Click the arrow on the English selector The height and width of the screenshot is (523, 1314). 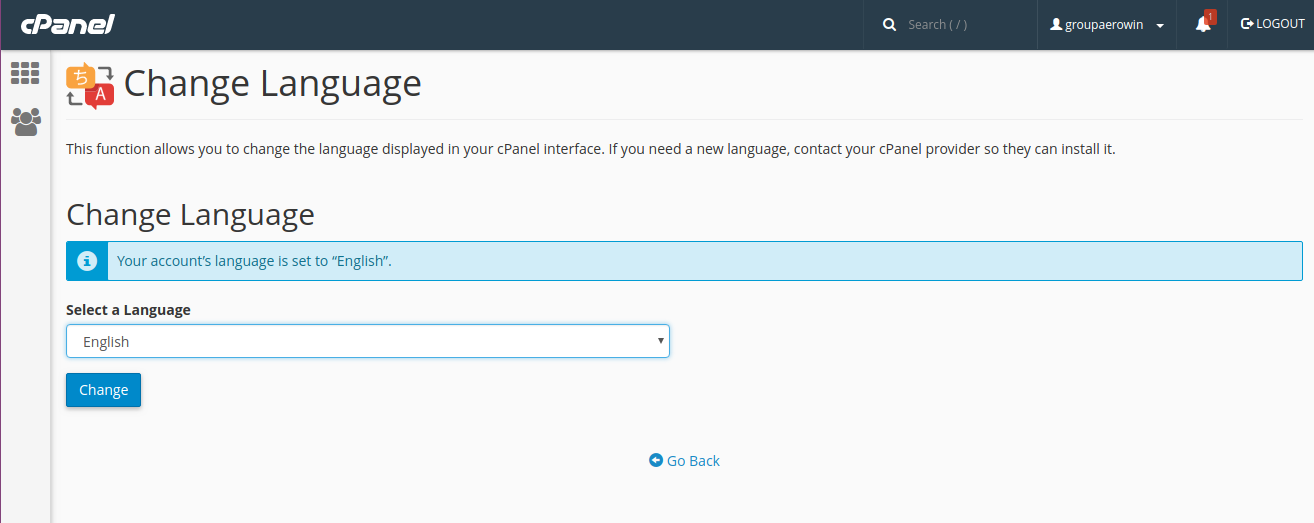tap(660, 341)
